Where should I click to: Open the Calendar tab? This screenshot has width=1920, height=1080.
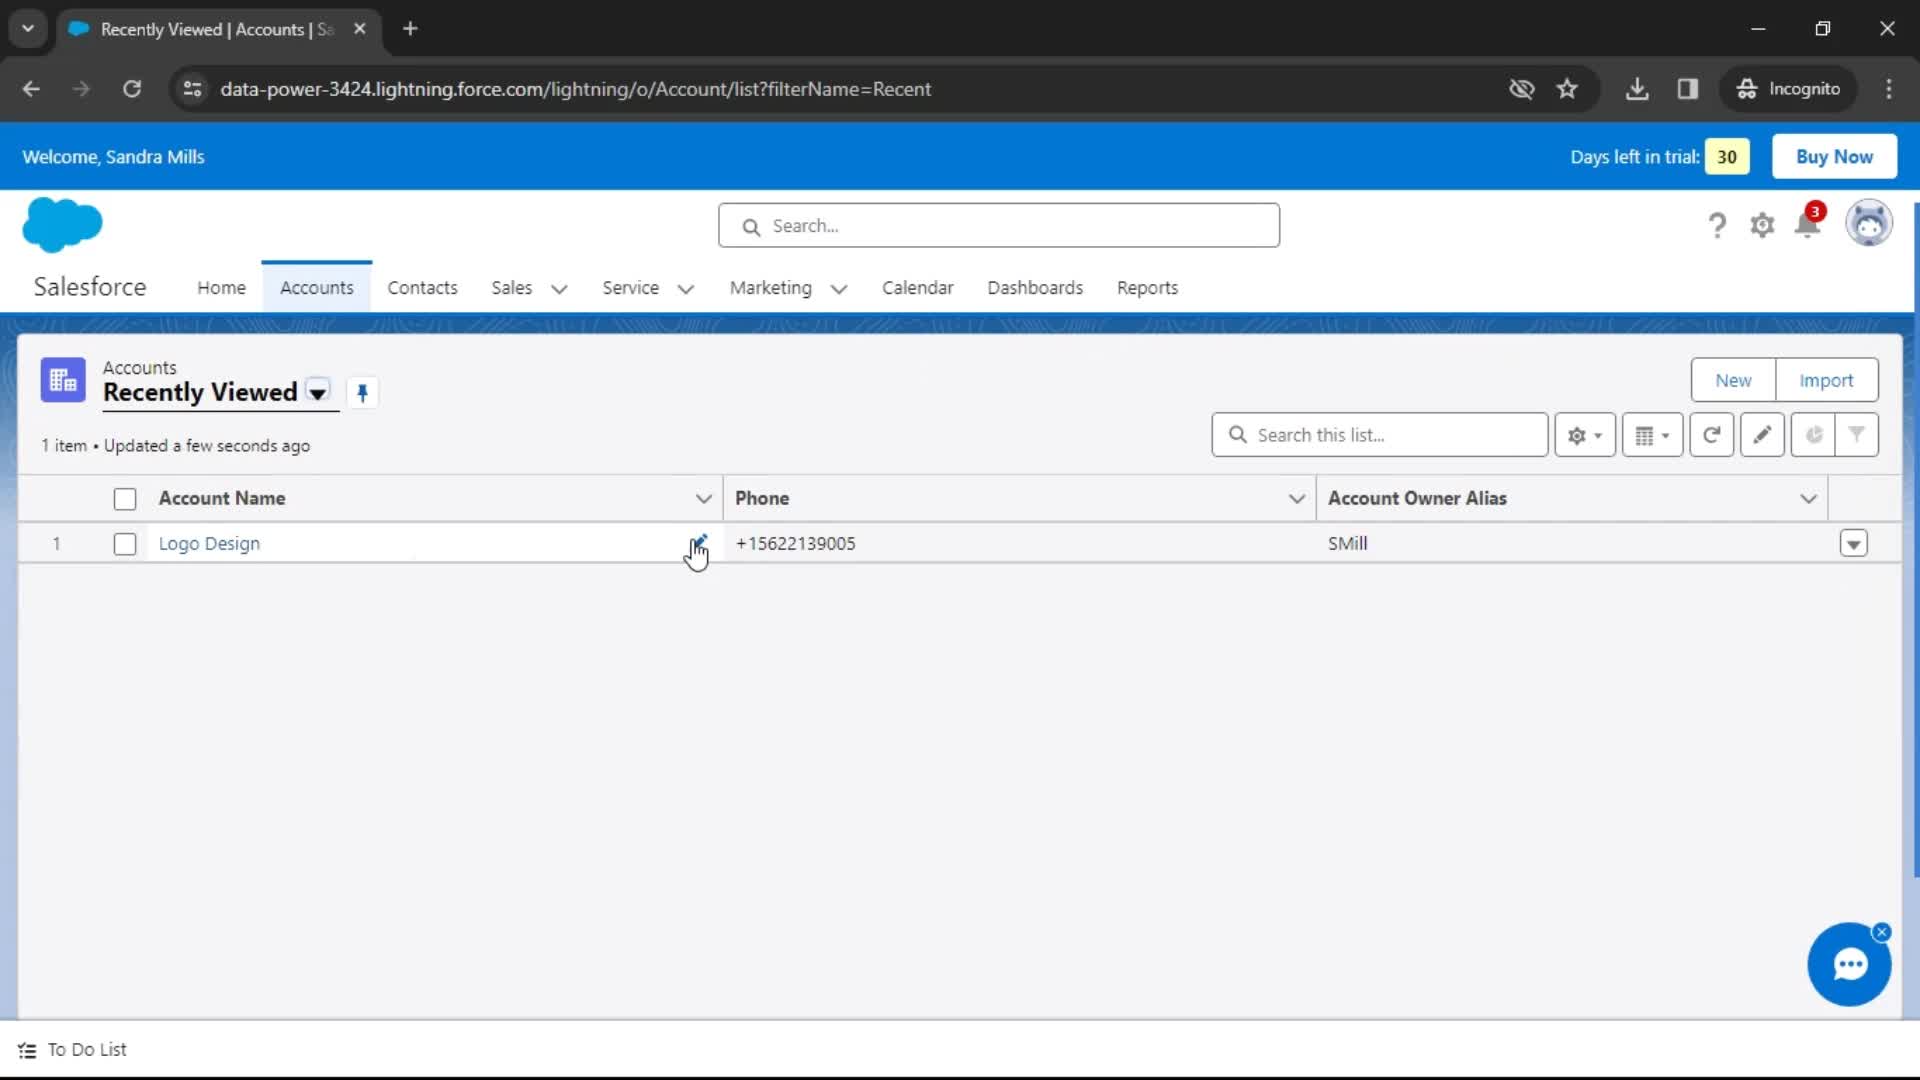(x=917, y=288)
